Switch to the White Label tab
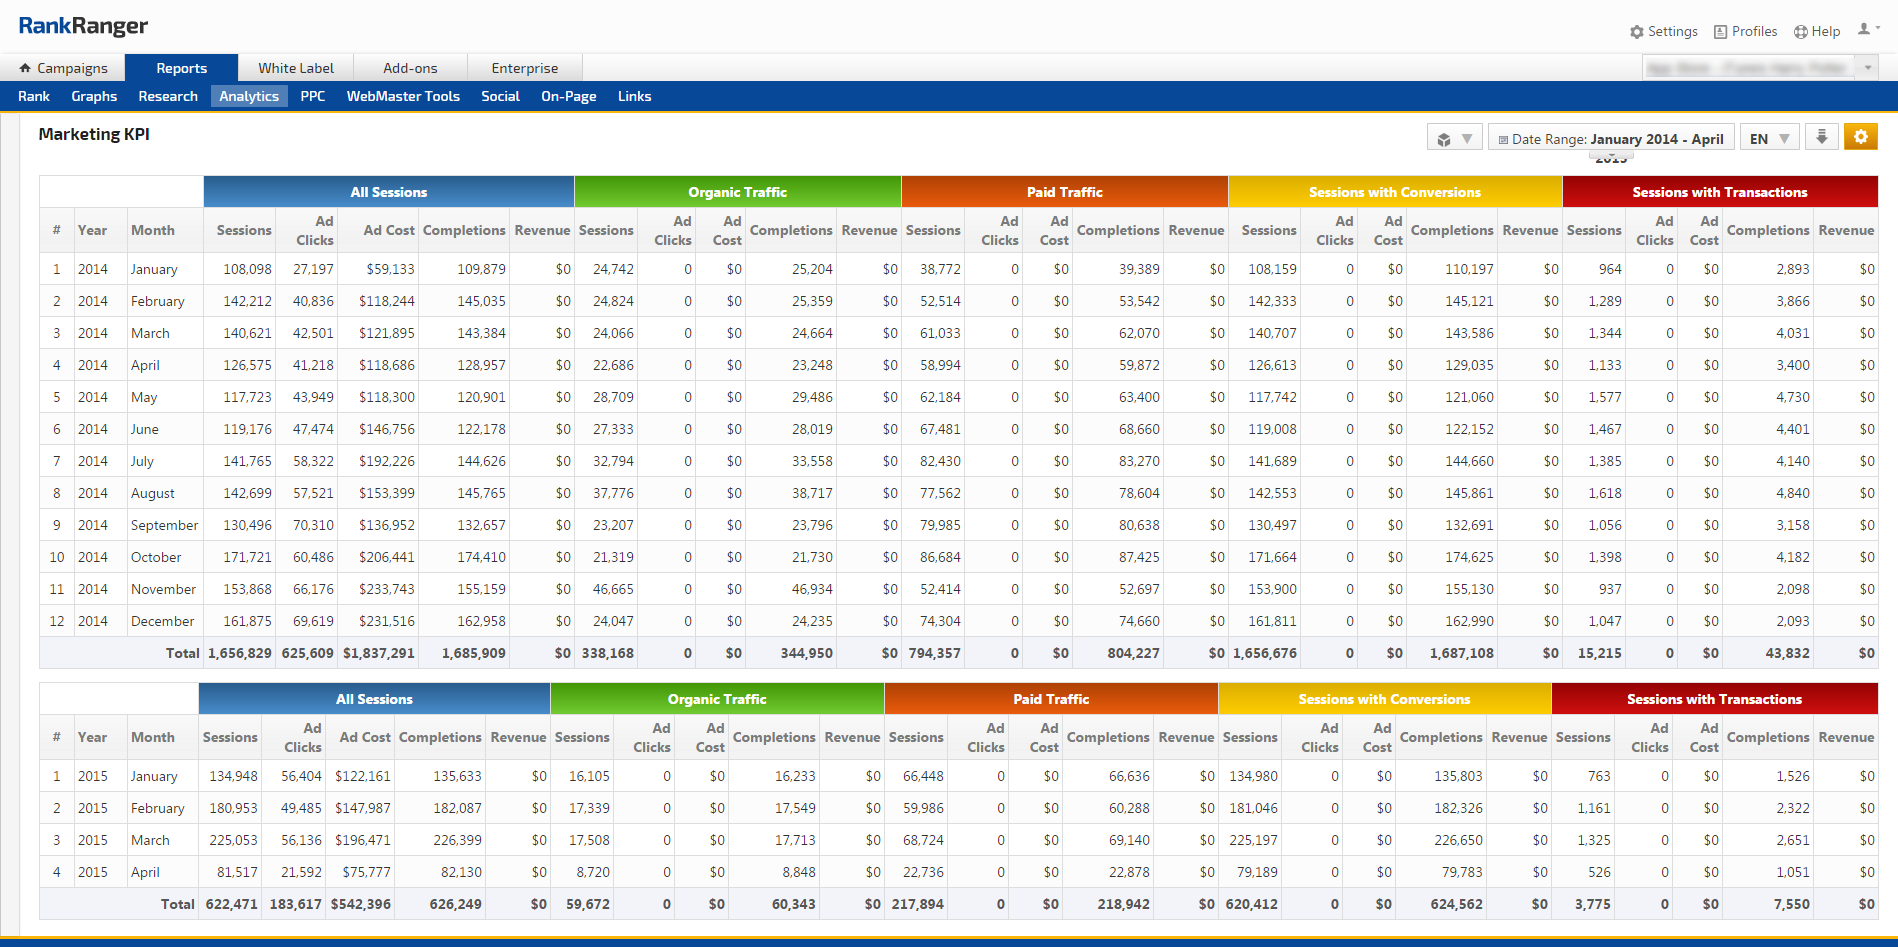Image resolution: width=1898 pixels, height=947 pixels. [296, 68]
